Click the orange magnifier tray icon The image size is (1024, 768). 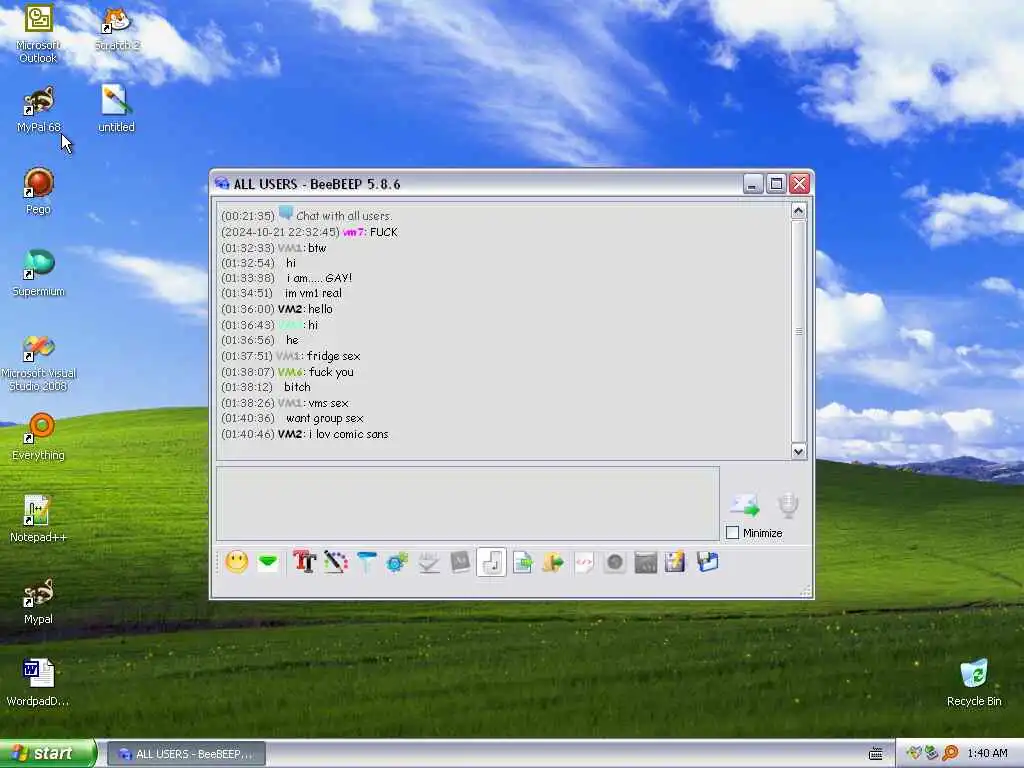(950, 754)
